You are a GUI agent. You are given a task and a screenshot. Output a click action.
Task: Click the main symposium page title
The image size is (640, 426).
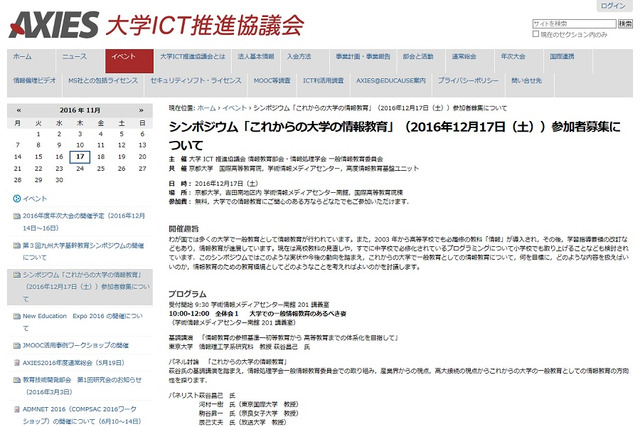(x=394, y=136)
